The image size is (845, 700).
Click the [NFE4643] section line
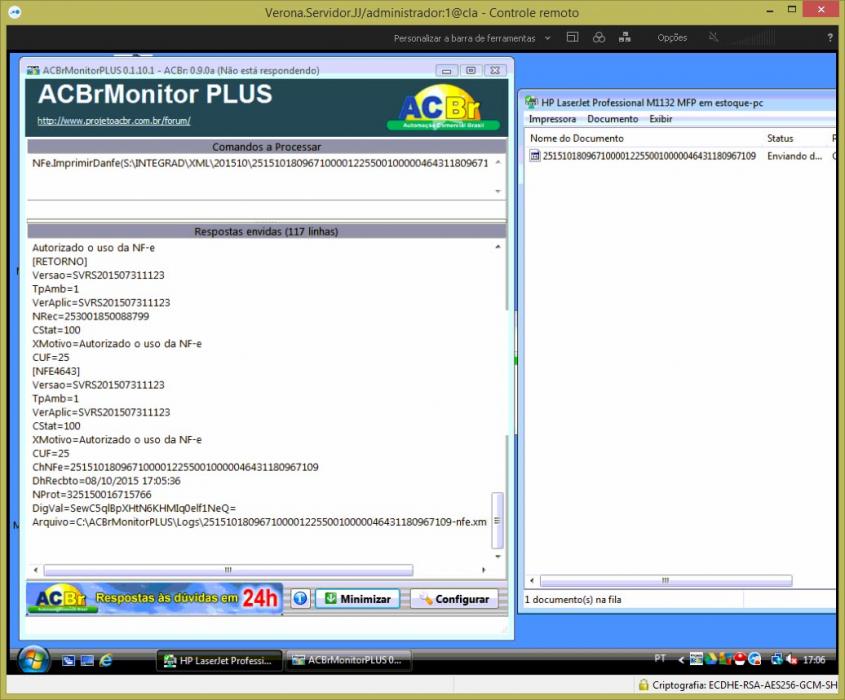pyautogui.click(x=56, y=371)
